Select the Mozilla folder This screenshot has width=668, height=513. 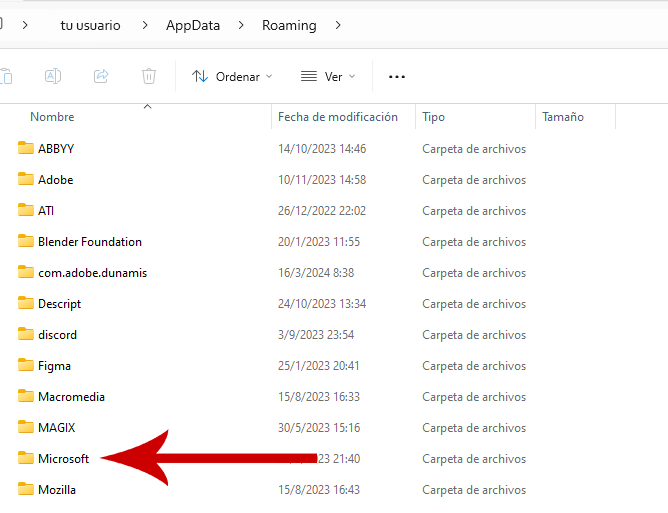[x=57, y=490]
